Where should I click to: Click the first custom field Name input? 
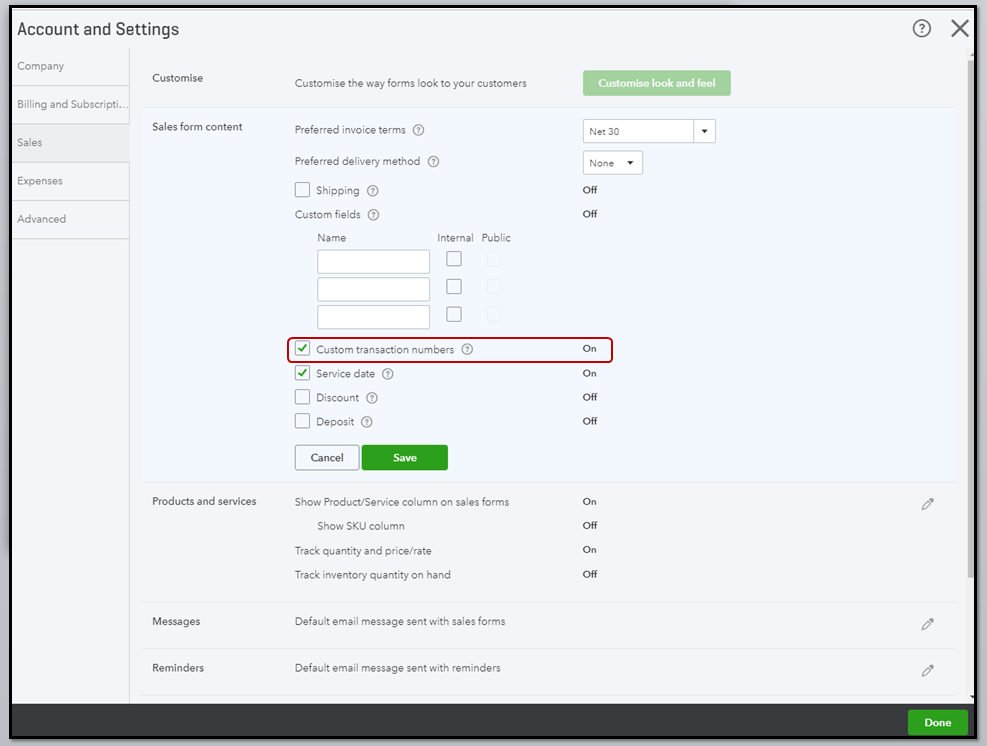point(373,262)
